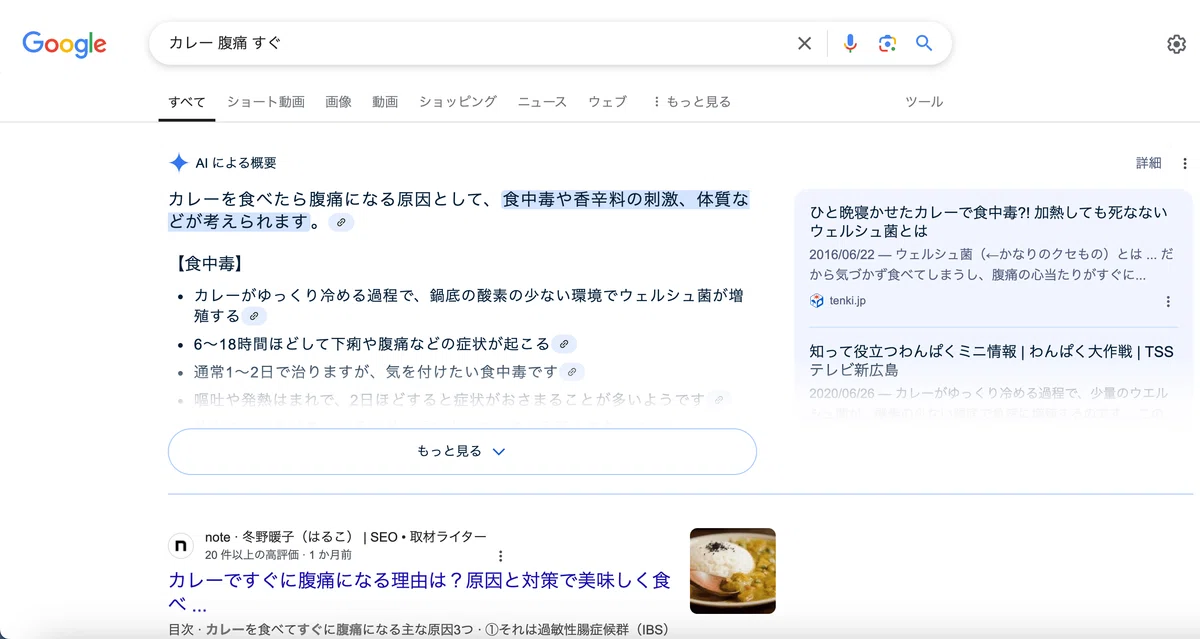Submit search using the magnifying glass icon

924,43
